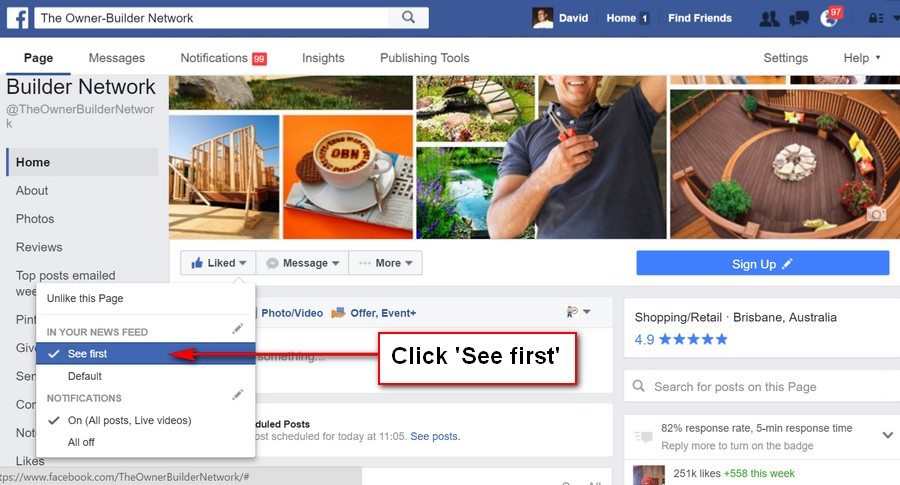Select the 'Default' news feed option
The image size is (900, 485).
point(84,376)
